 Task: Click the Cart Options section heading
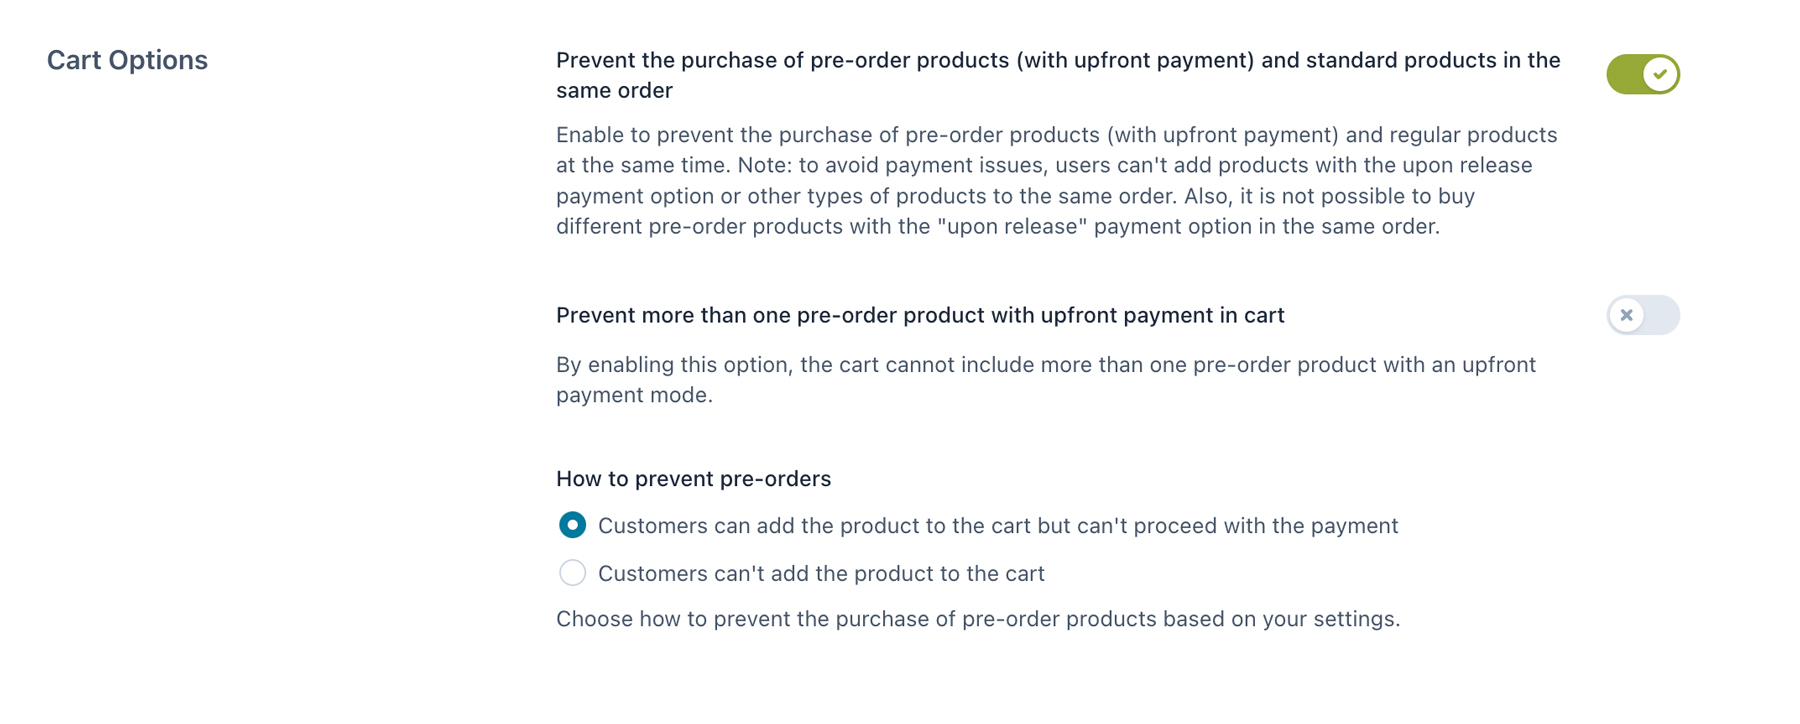127,60
